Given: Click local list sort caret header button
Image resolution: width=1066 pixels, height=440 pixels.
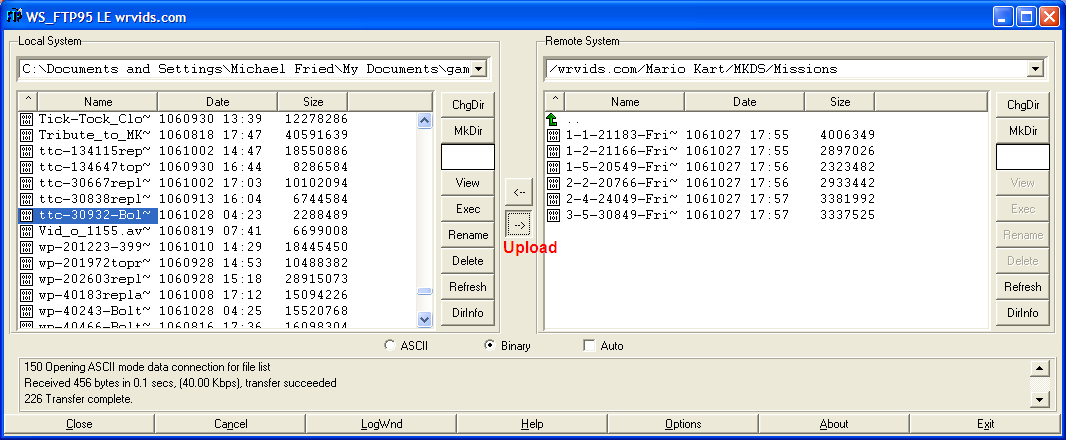Looking at the screenshot, I should click(27, 102).
